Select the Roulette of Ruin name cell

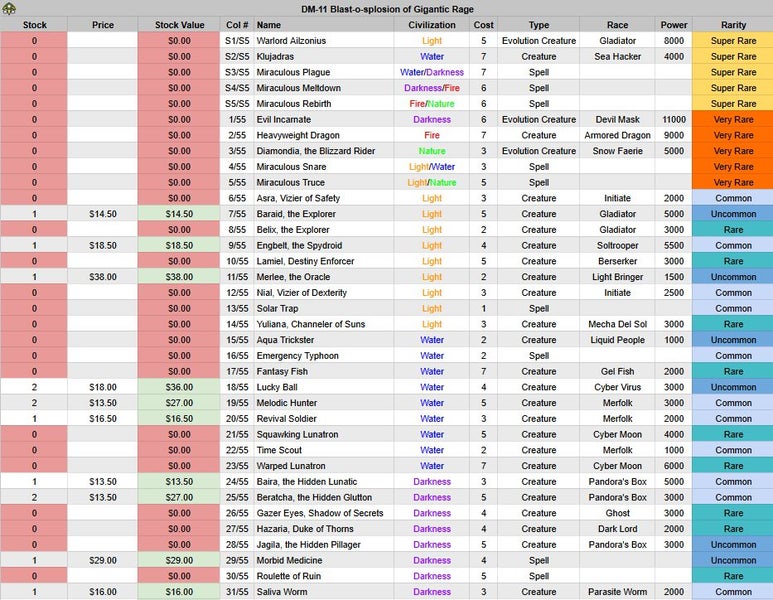[324, 576]
